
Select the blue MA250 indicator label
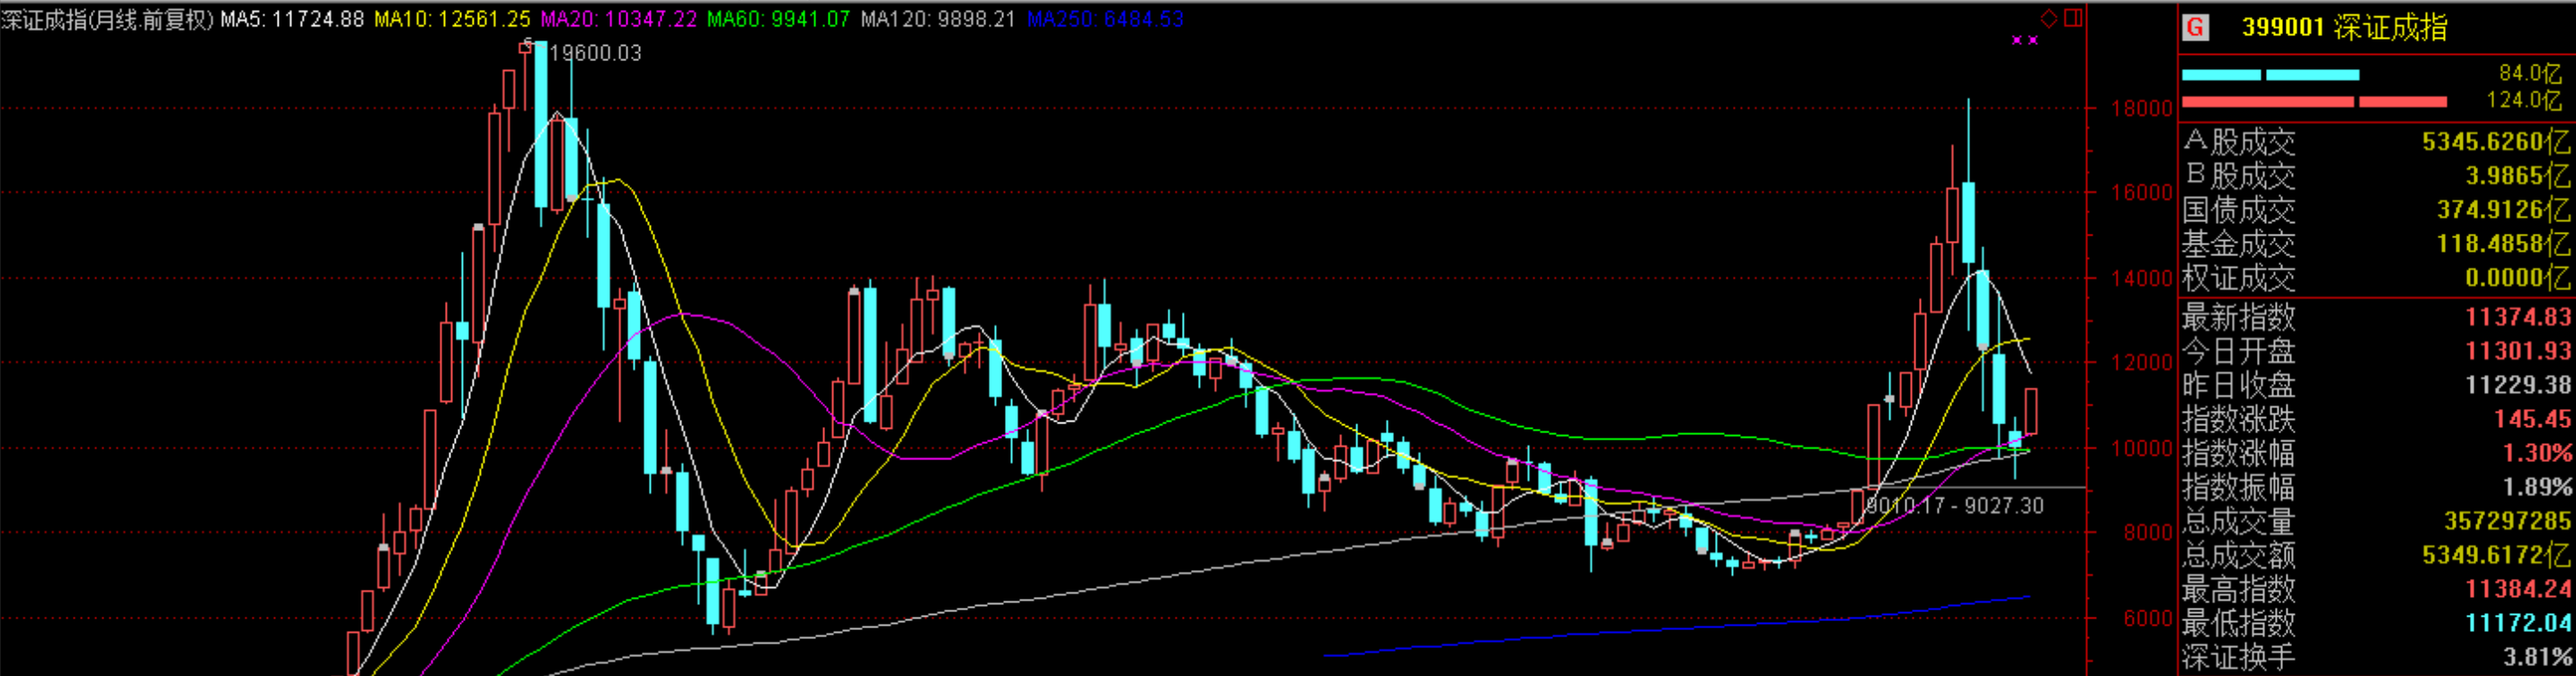pos(1105,20)
